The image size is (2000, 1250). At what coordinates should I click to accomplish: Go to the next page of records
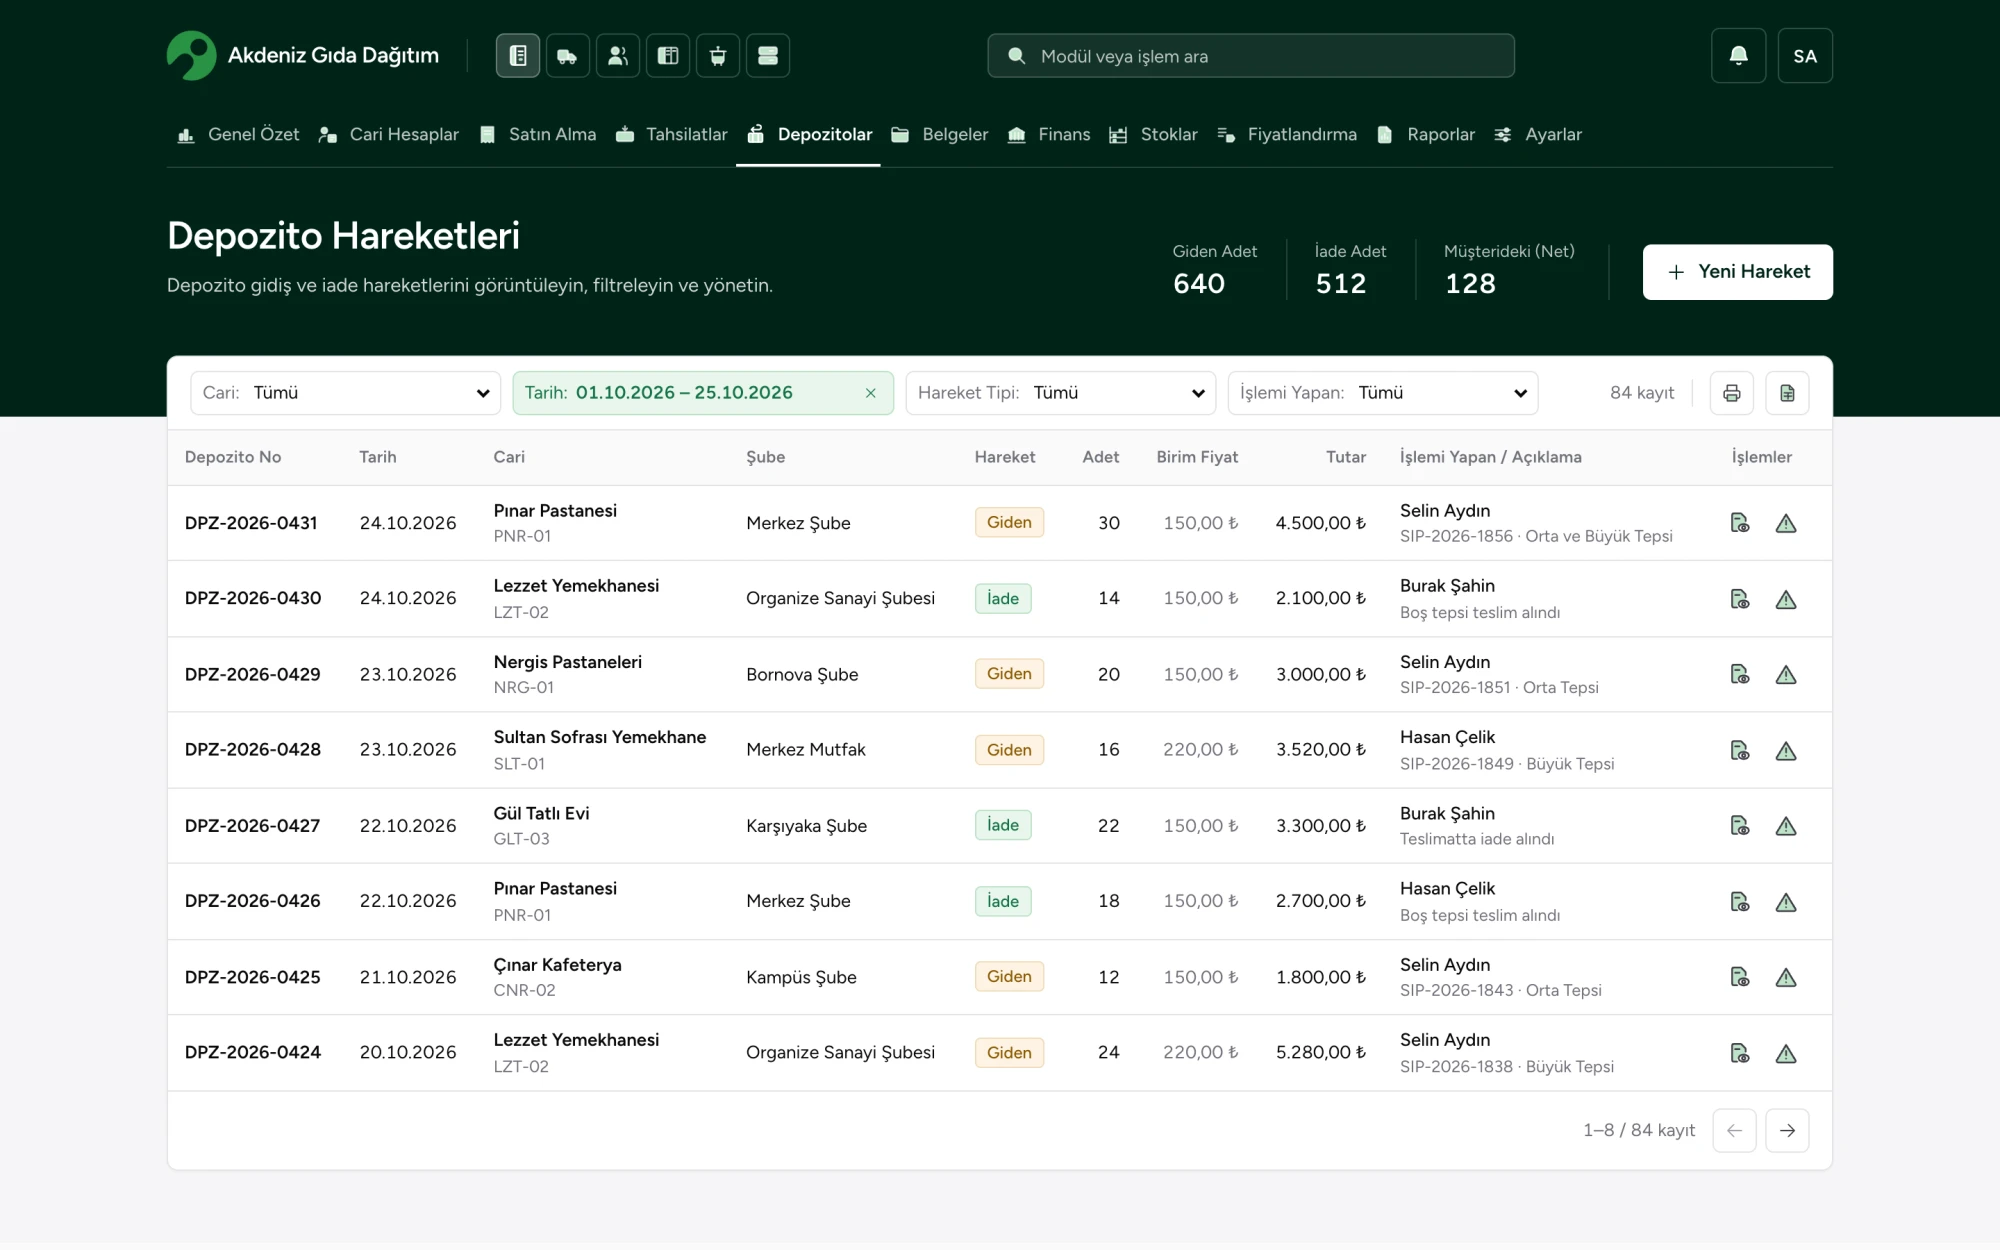tap(1787, 1130)
